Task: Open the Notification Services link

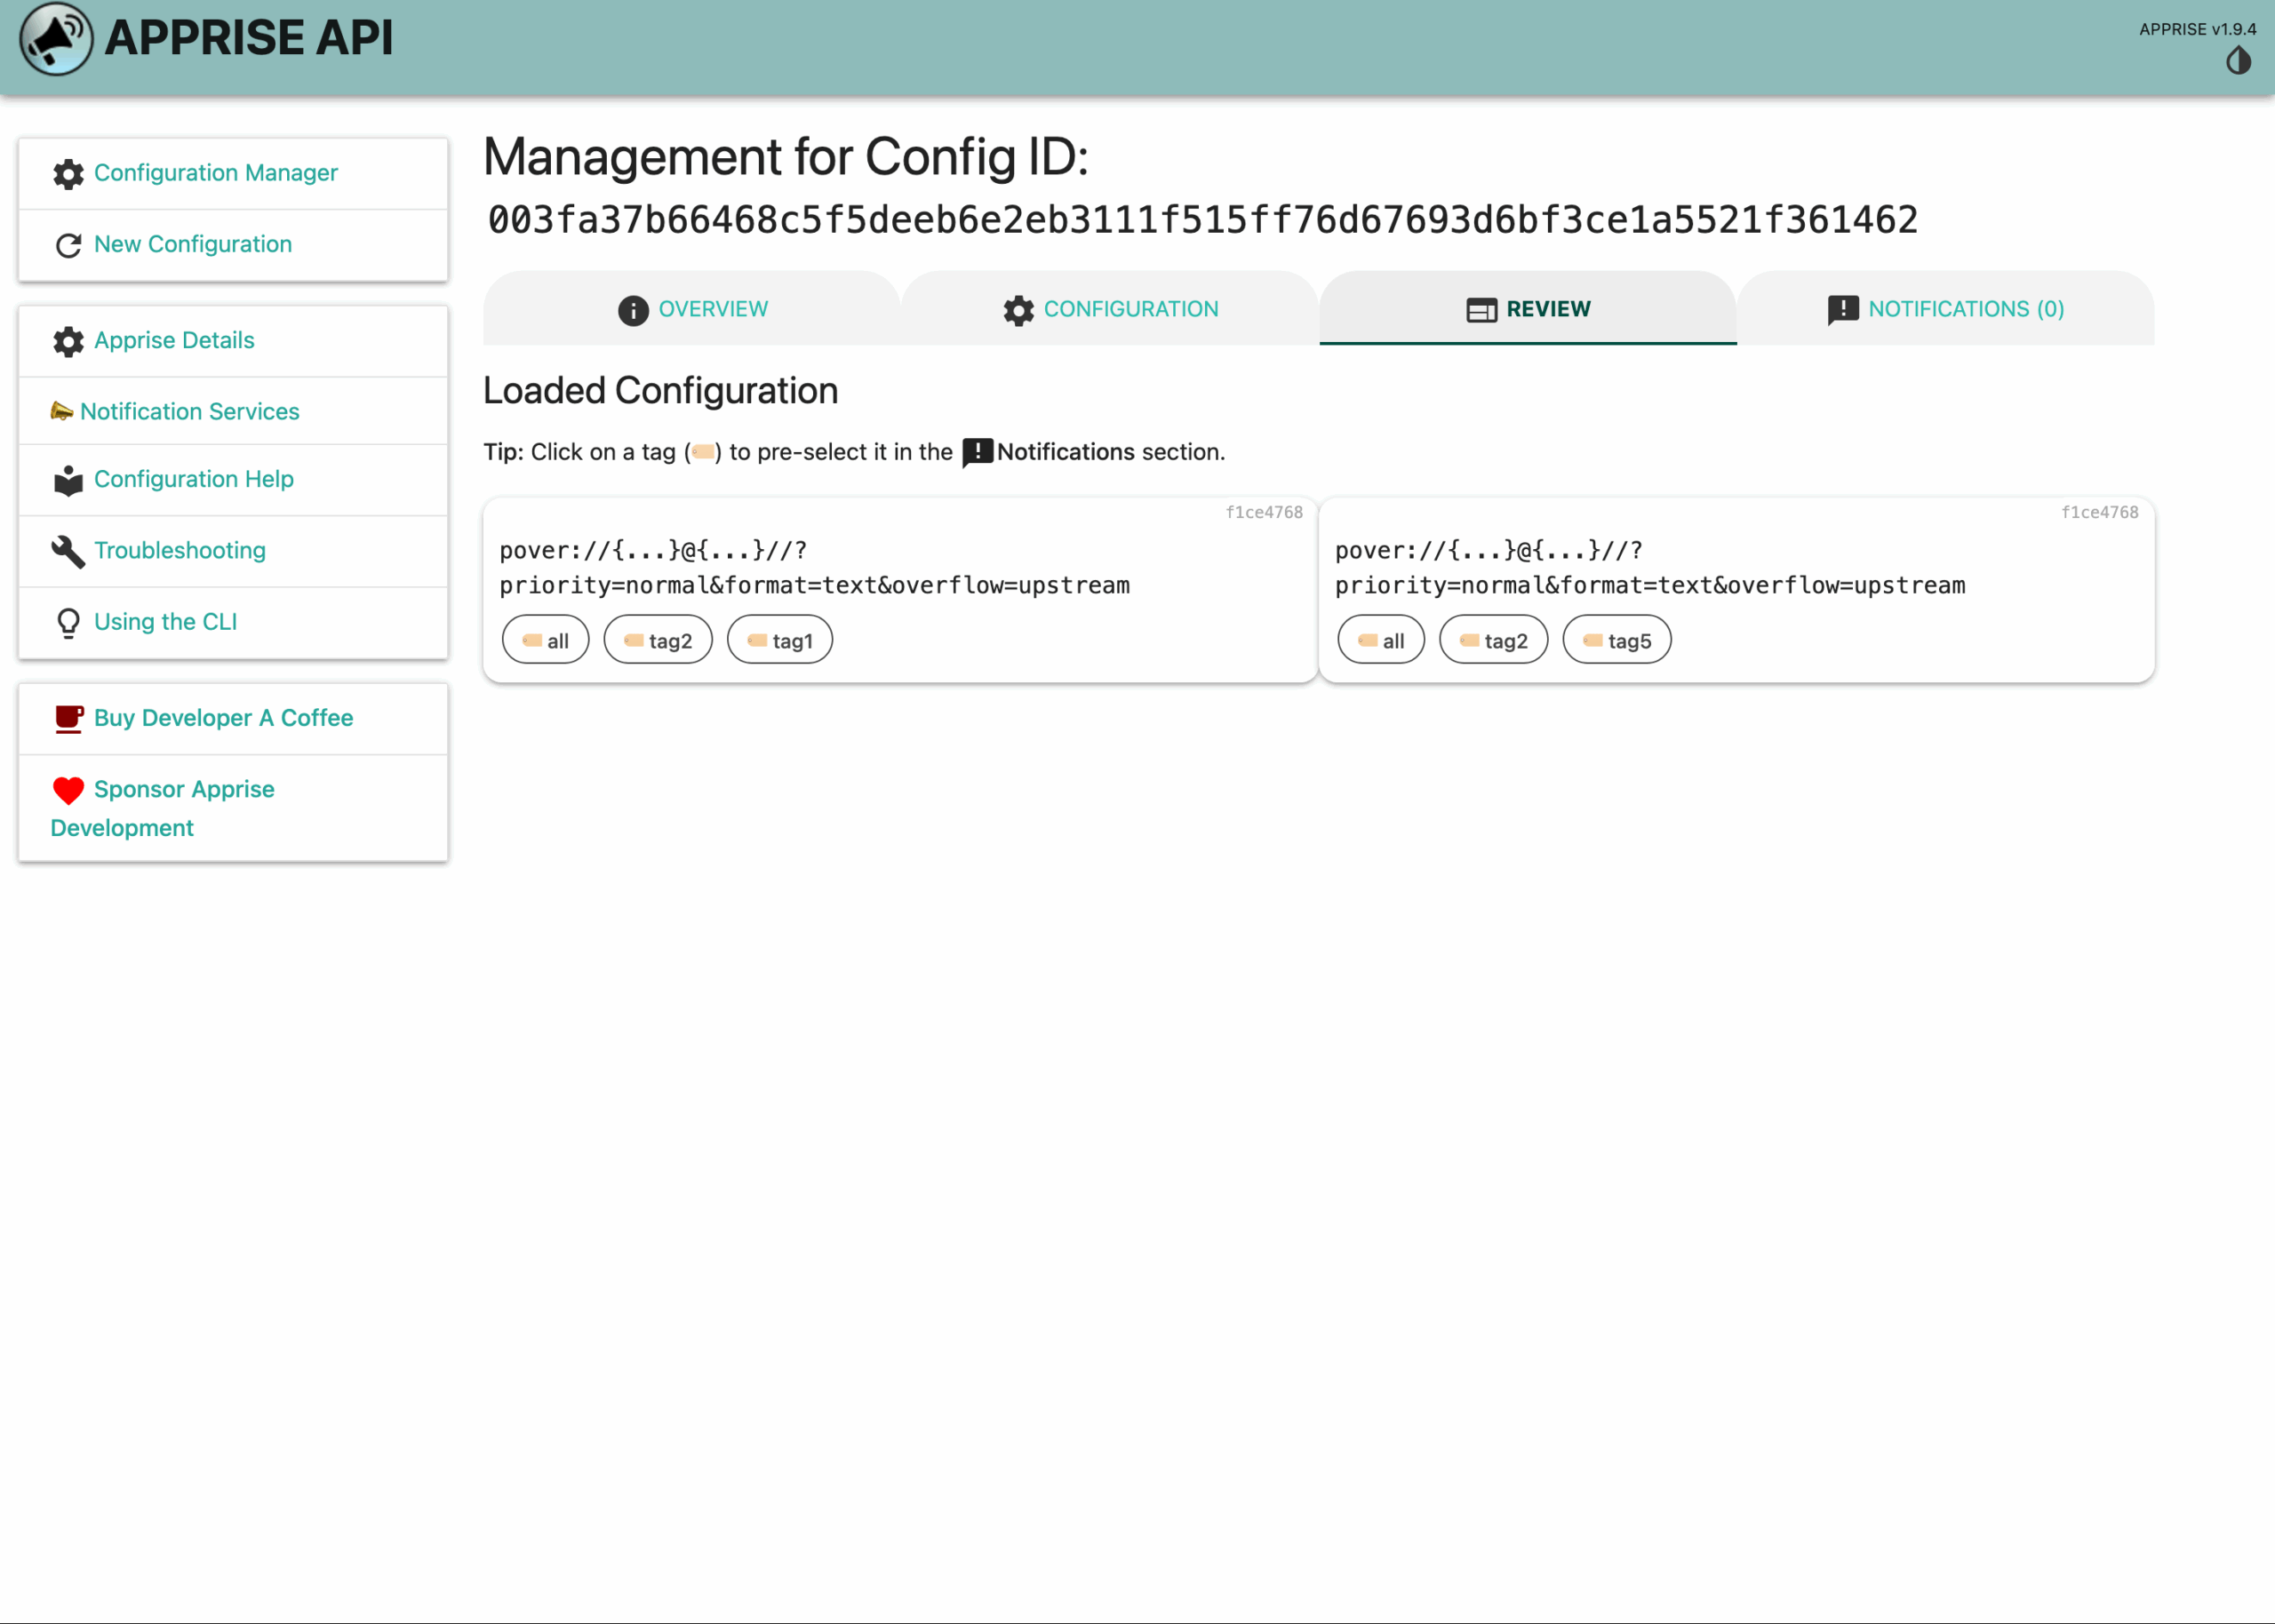Action: 189,411
